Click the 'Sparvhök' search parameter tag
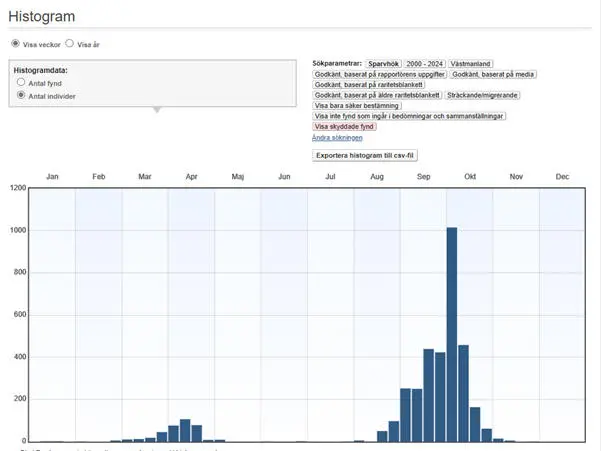Image resolution: width=601 pixels, height=451 pixels. tap(383, 63)
